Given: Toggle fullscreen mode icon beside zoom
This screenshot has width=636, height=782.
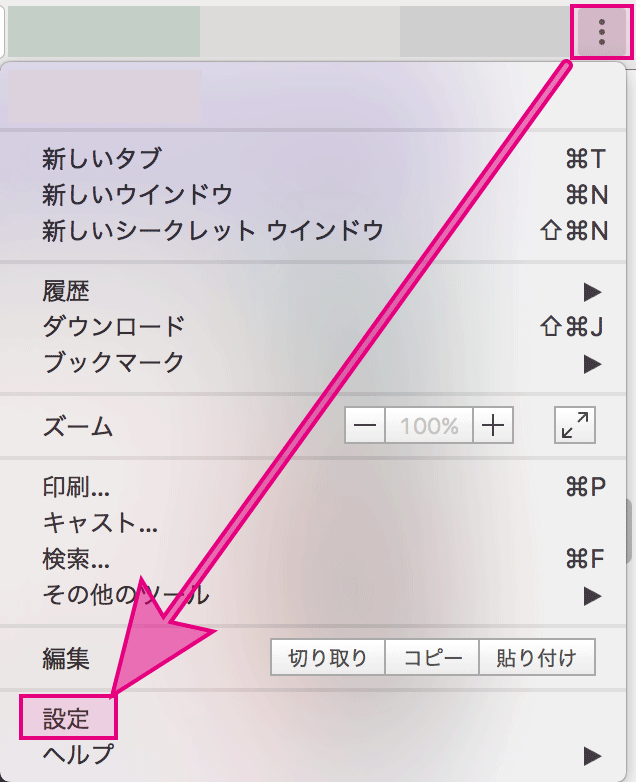Looking at the screenshot, I should click(575, 425).
